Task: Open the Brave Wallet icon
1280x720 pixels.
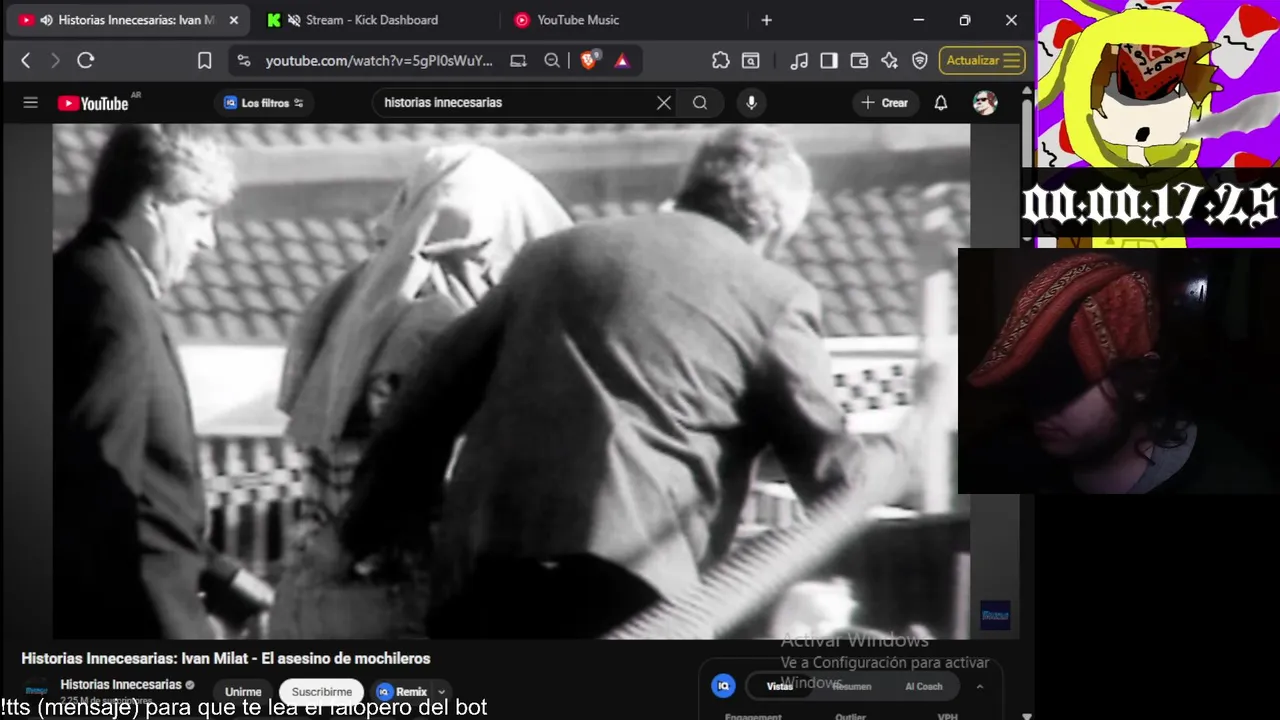Action: pos(859,61)
